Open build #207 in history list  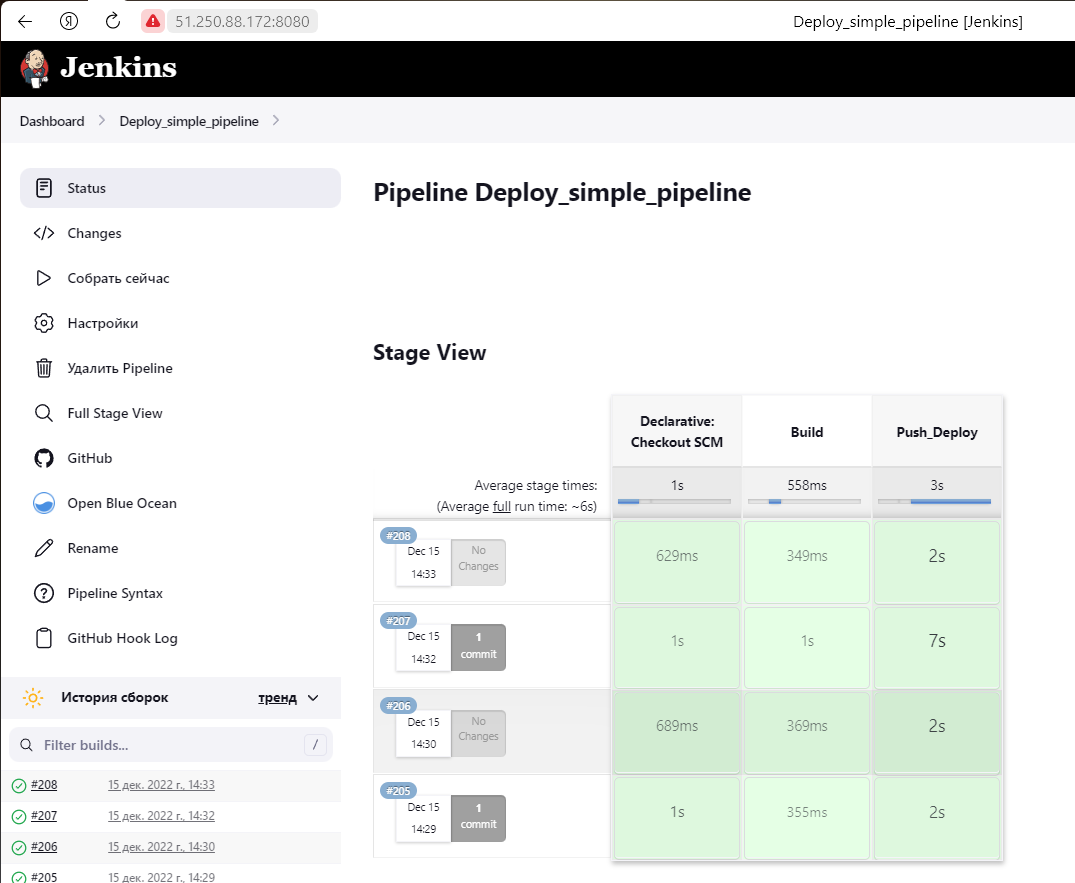44,816
